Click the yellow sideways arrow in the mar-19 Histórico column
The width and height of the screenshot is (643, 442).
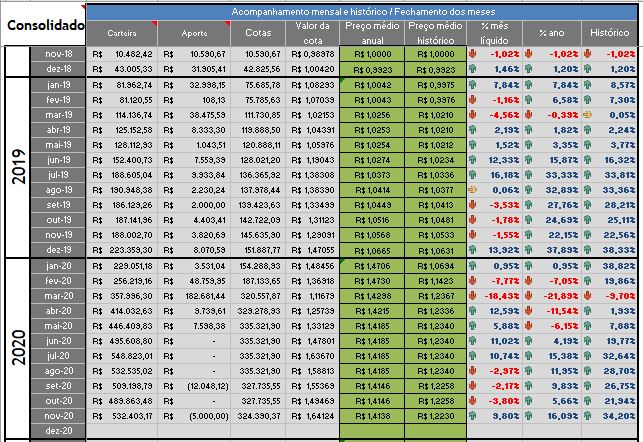point(587,115)
